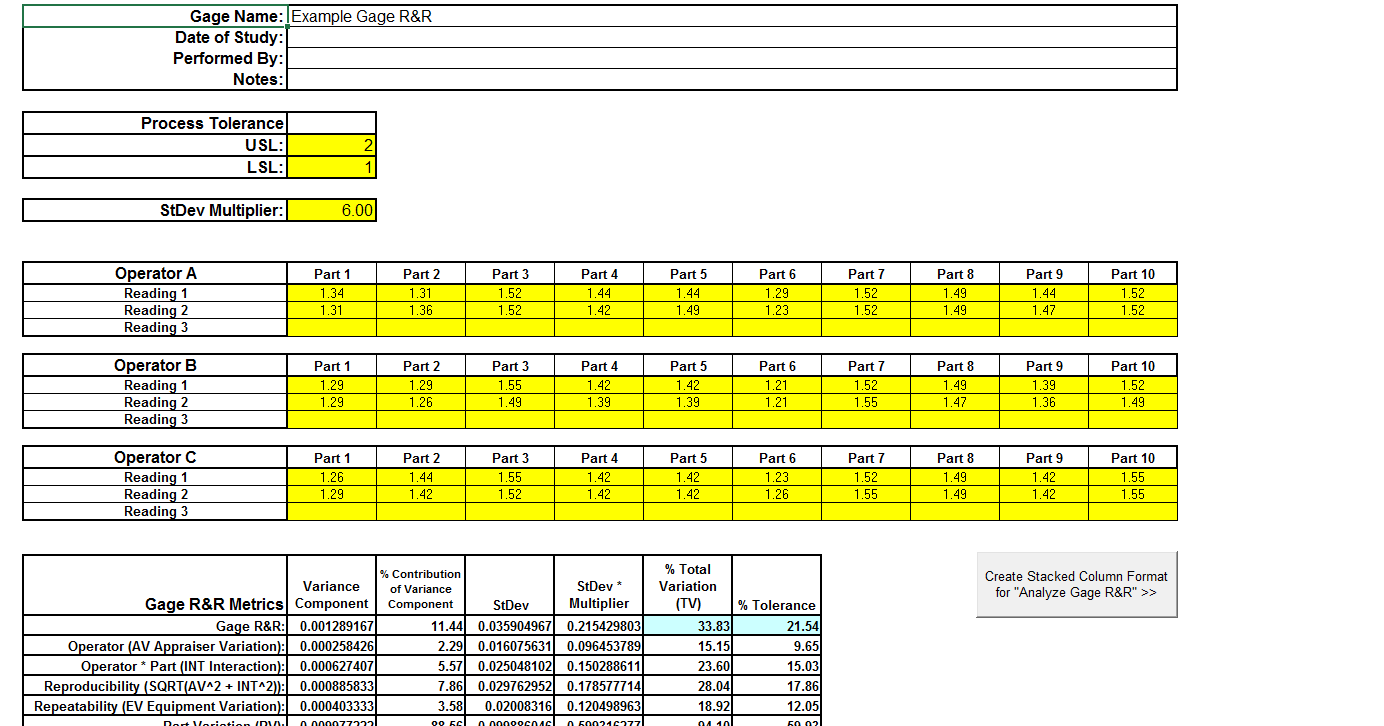Select the Repeatability (EV Equipment Variation) row label
Viewport: 1384px width, 726px height.
(155, 706)
